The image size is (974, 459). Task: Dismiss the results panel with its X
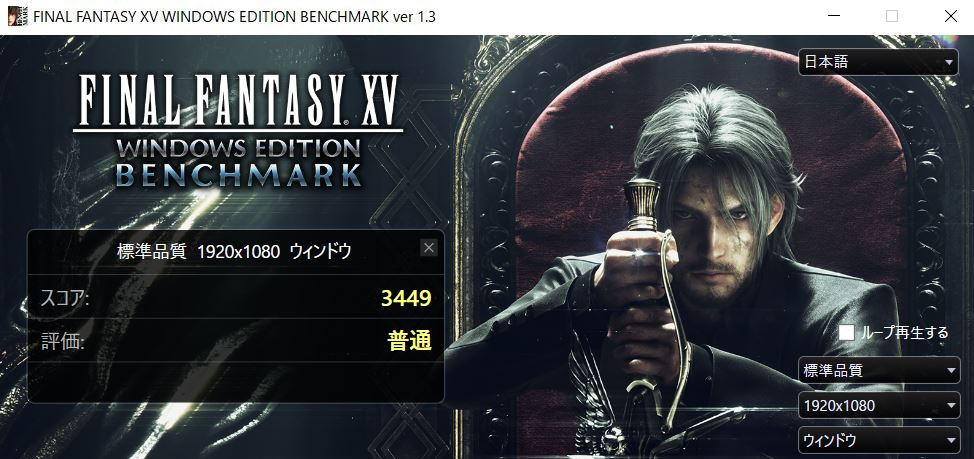click(x=429, y=248)
